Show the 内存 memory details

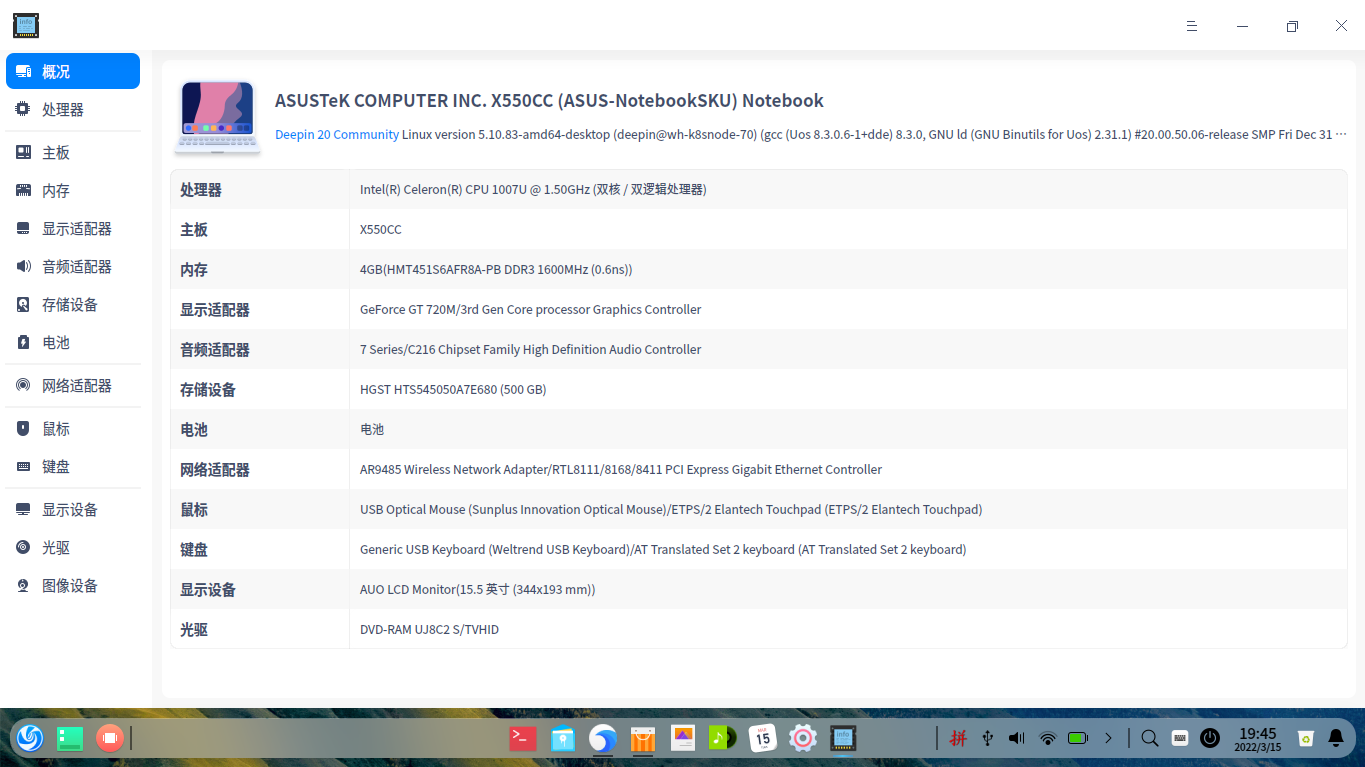(73, 190)
